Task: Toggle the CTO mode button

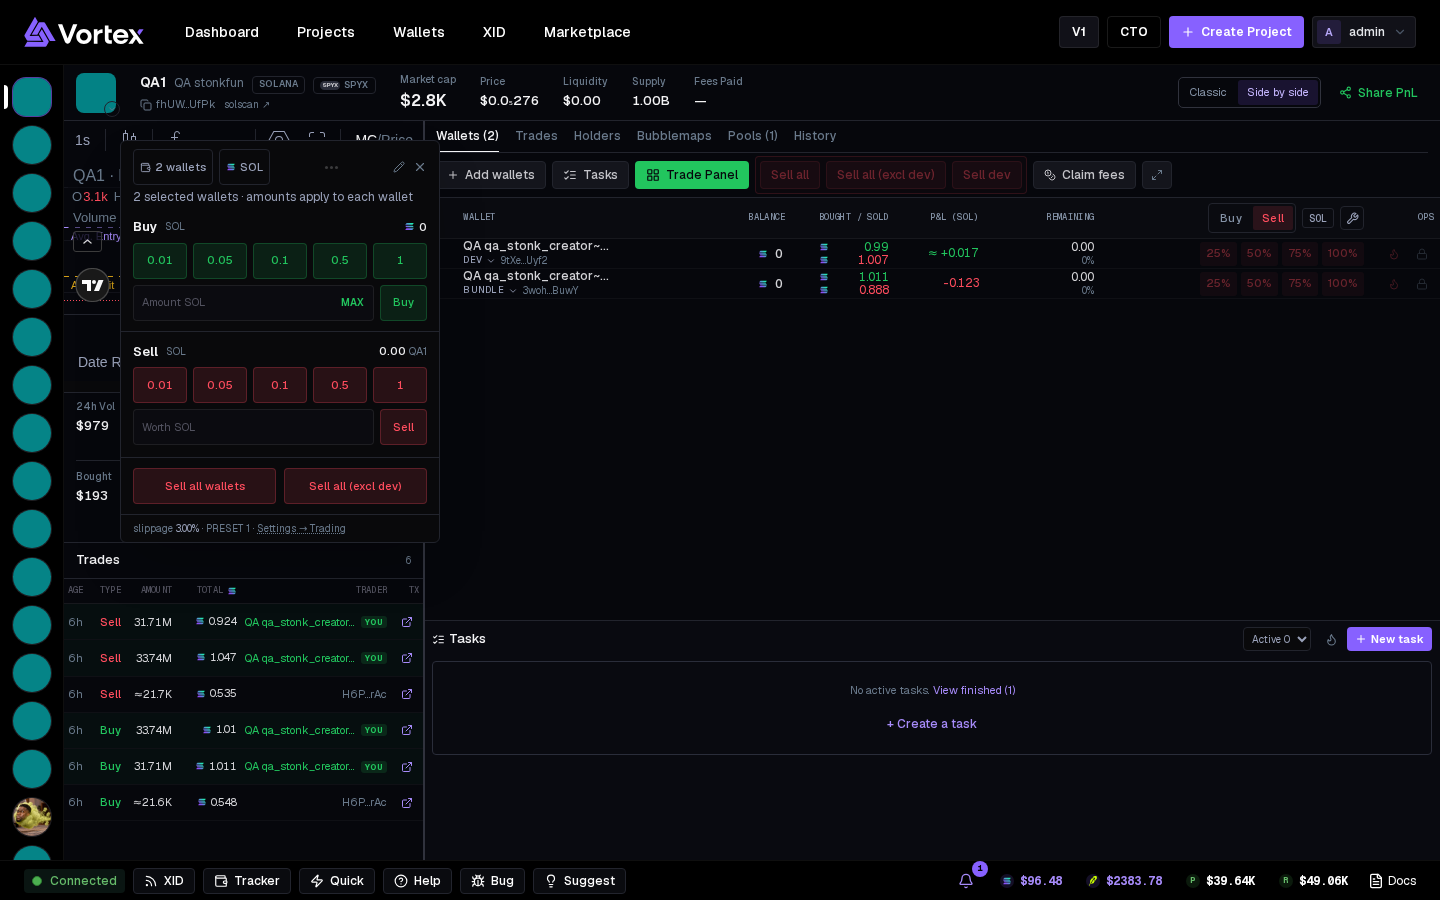Action: [1134, 32]
